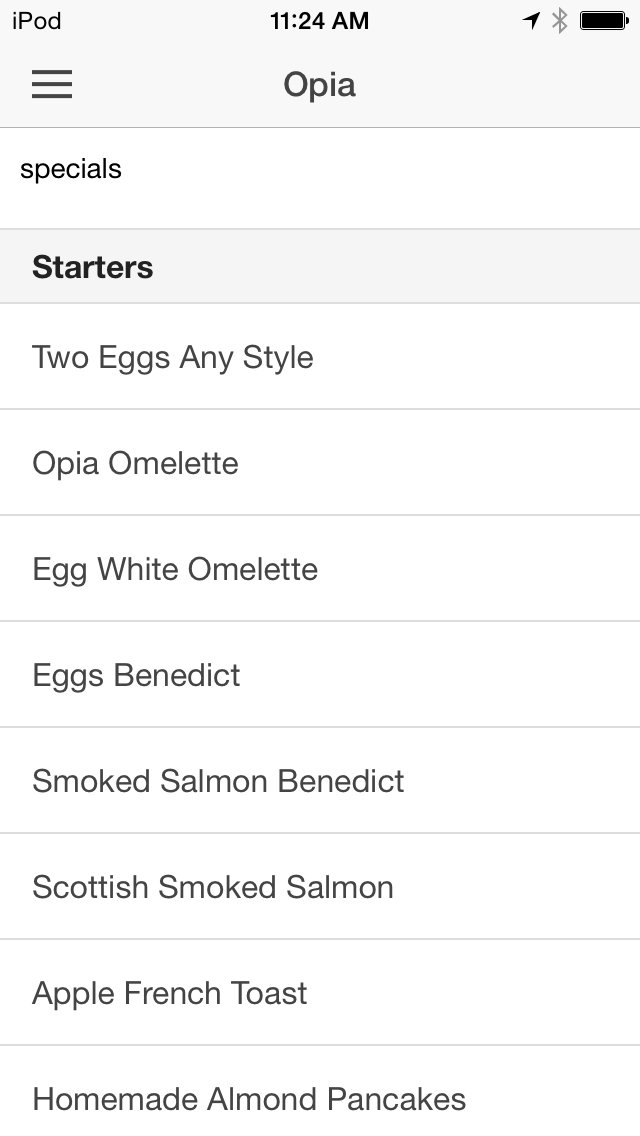Select Apple French Toast
Image resolution: width=640 pixels, height=1136 pixels.
[320, 993]
